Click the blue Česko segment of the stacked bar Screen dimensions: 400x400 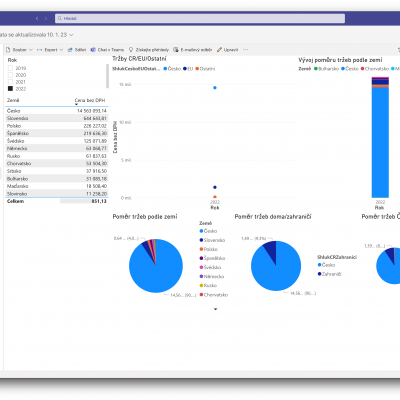tap(380, 142)
